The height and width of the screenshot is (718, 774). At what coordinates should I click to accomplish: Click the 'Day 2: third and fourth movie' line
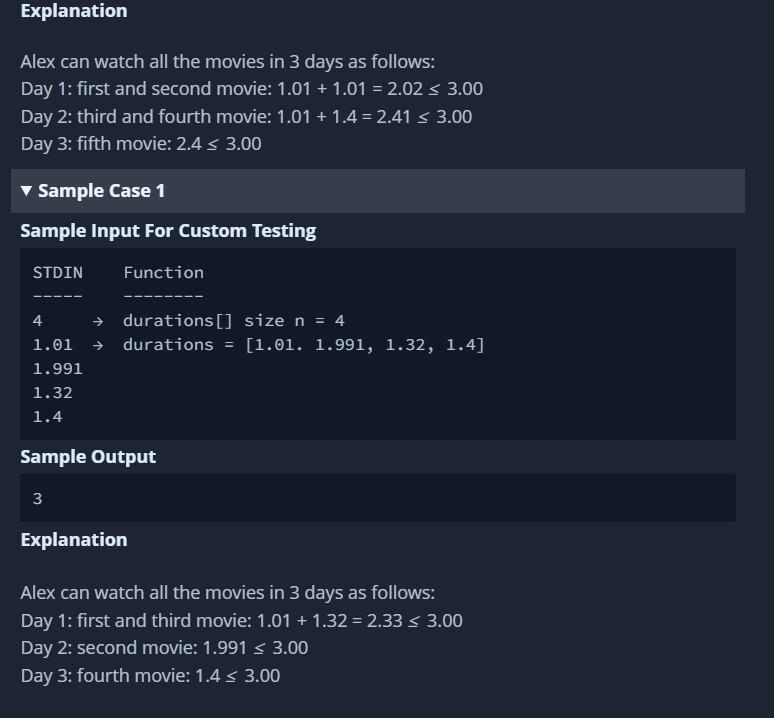(x=246, y=117)
